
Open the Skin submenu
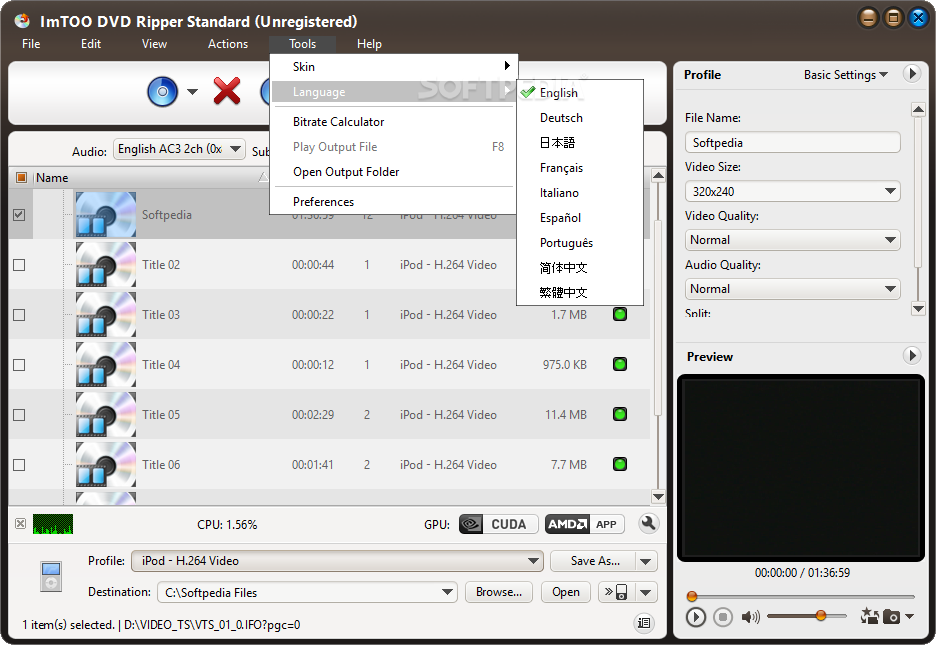coord(394,66)
